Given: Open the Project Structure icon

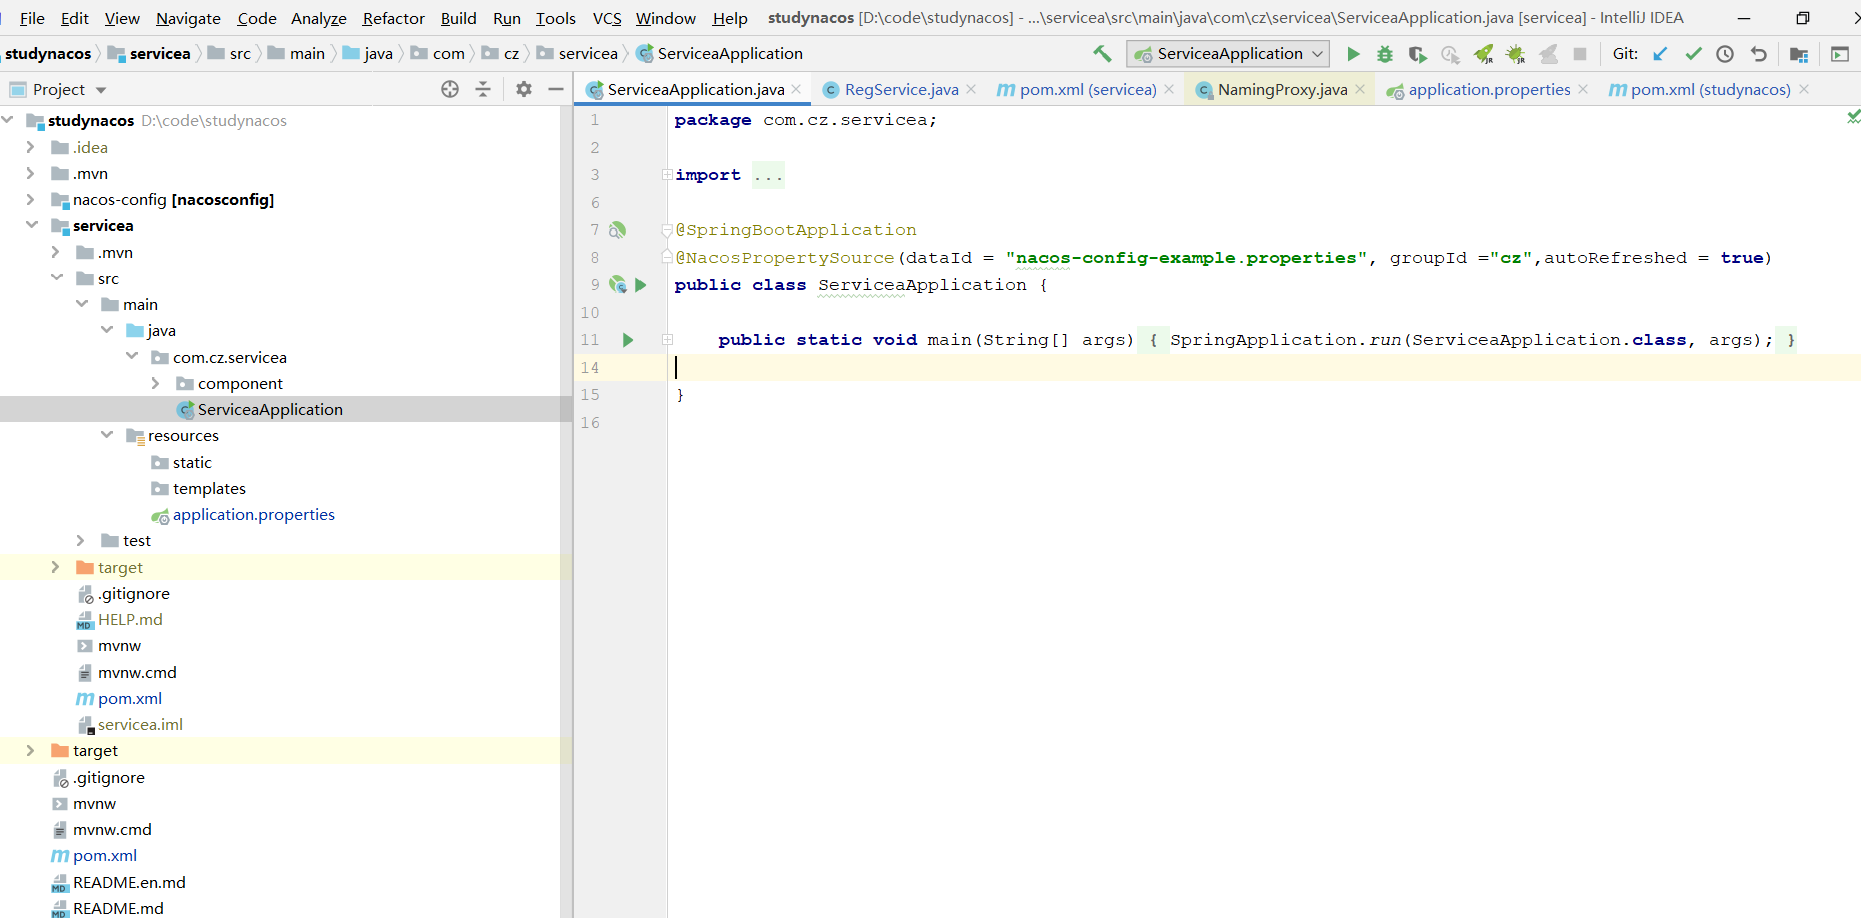Looking at the screenshot, I should (1799, 54).
